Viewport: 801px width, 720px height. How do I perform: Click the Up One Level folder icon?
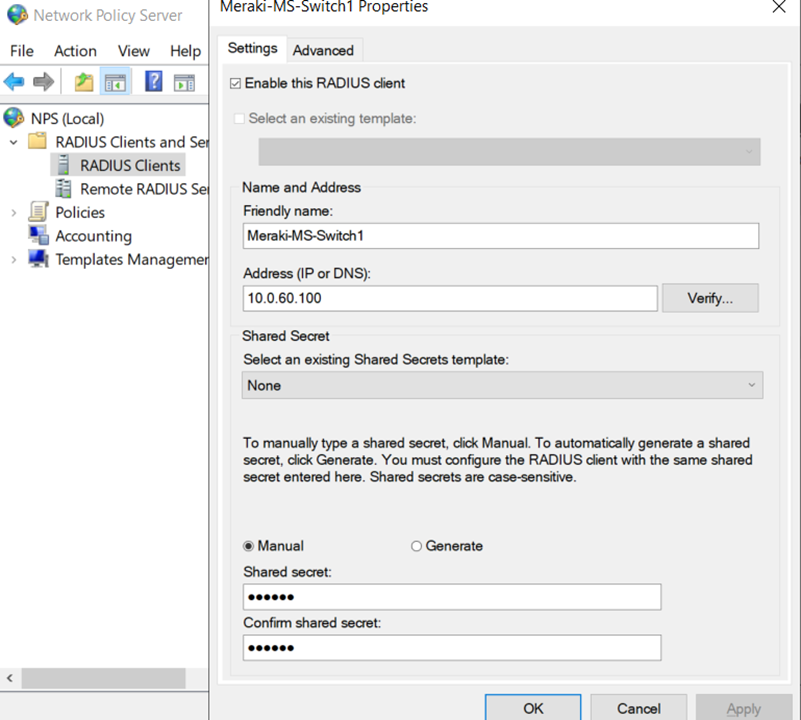tap(84, 82)
